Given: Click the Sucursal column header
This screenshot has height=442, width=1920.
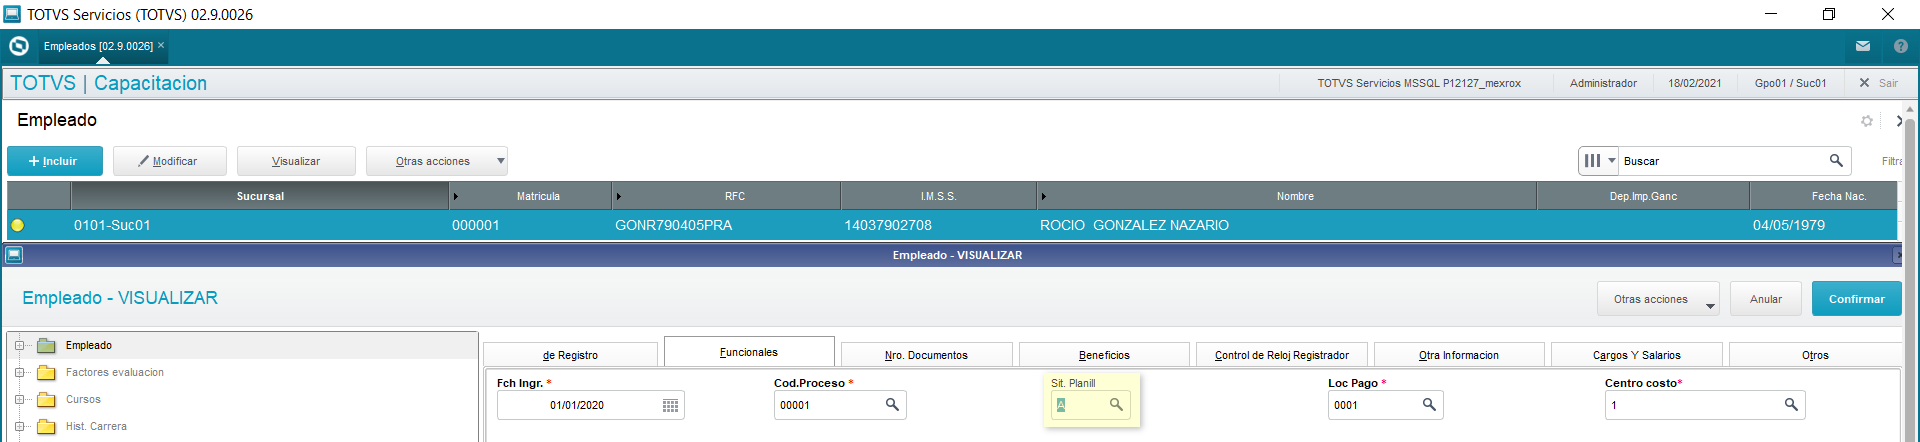Looking at the screenshot, I should coord(260,196).
